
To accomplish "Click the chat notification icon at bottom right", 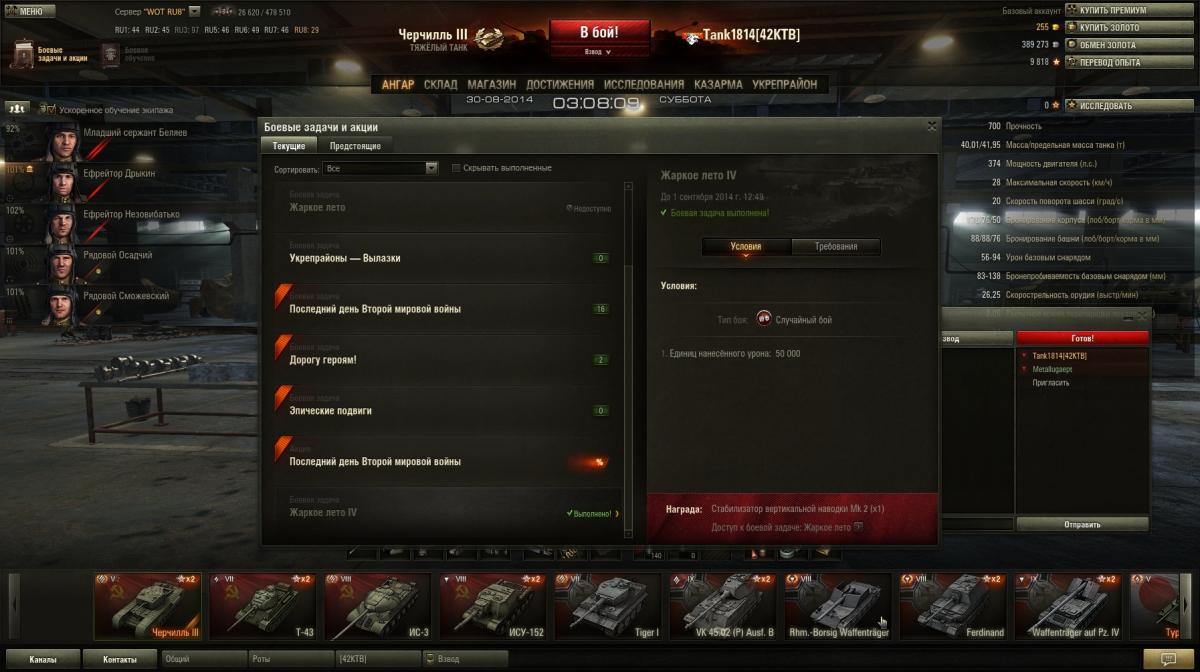I will coord(1166,658).
